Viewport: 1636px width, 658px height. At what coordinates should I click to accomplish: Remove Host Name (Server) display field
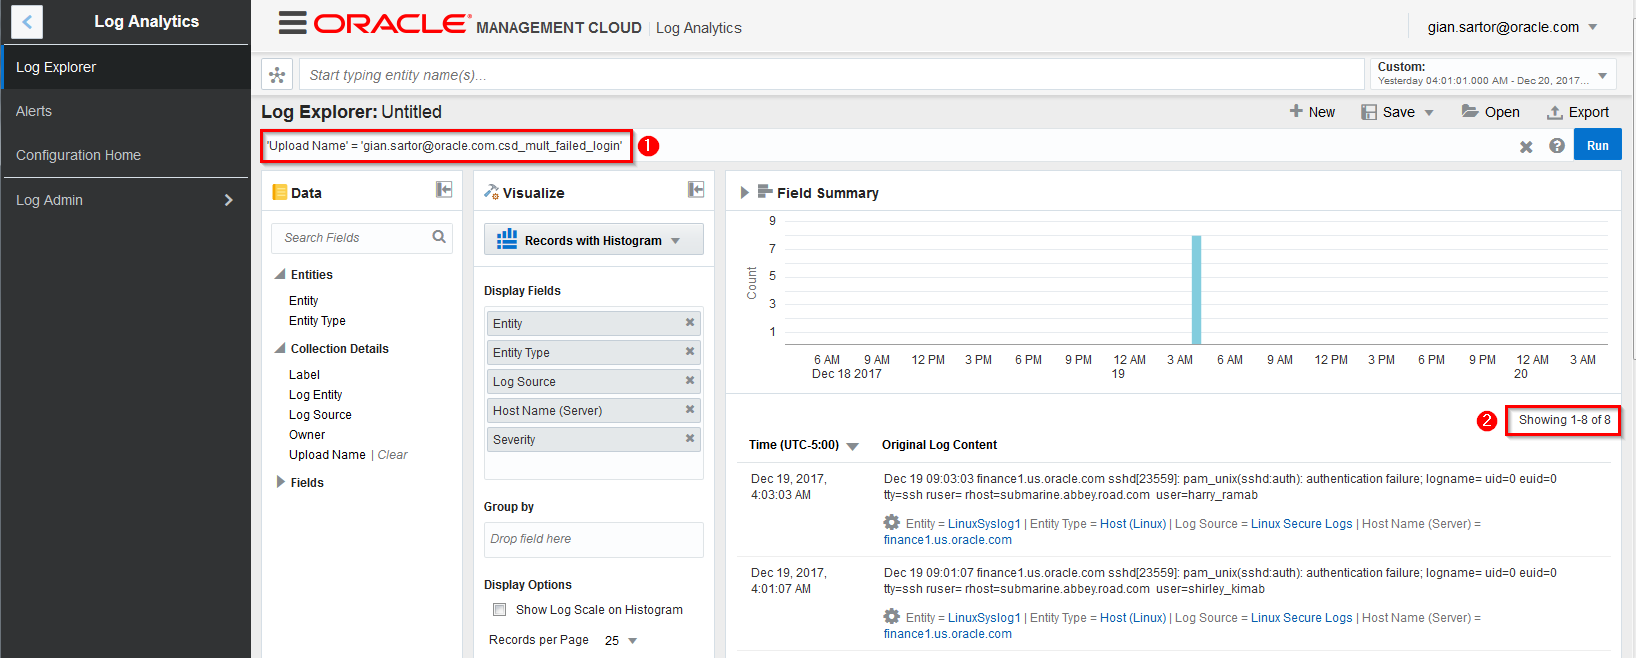click(690, 410)
